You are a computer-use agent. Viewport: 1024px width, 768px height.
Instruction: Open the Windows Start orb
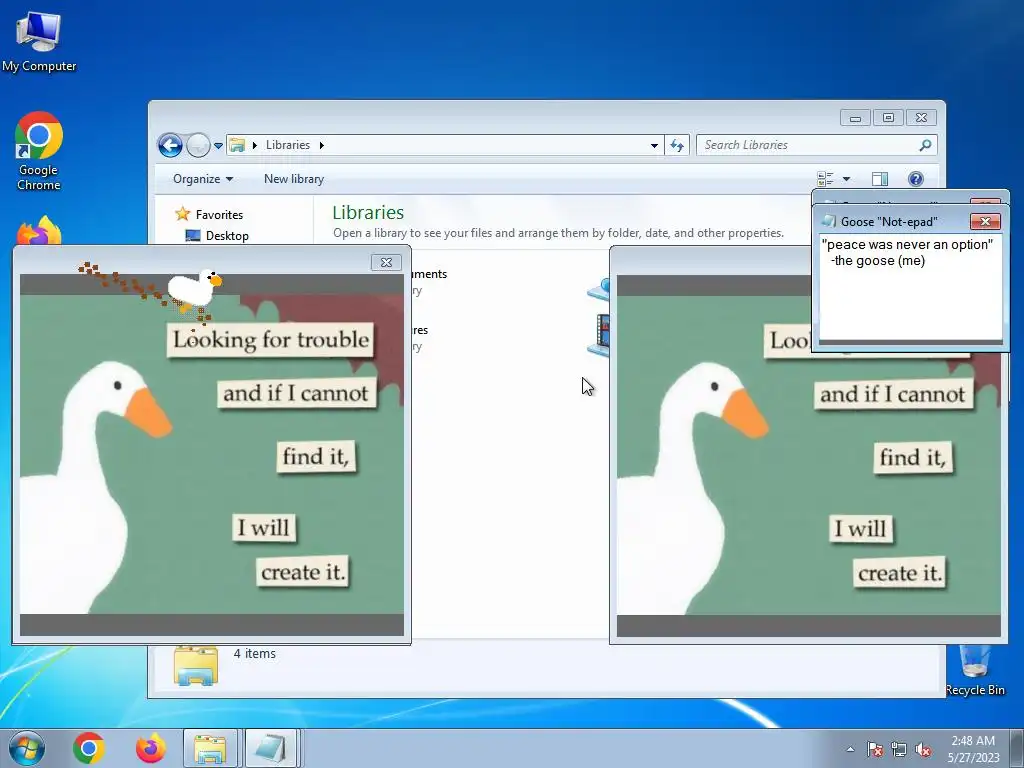coord(27,748)
